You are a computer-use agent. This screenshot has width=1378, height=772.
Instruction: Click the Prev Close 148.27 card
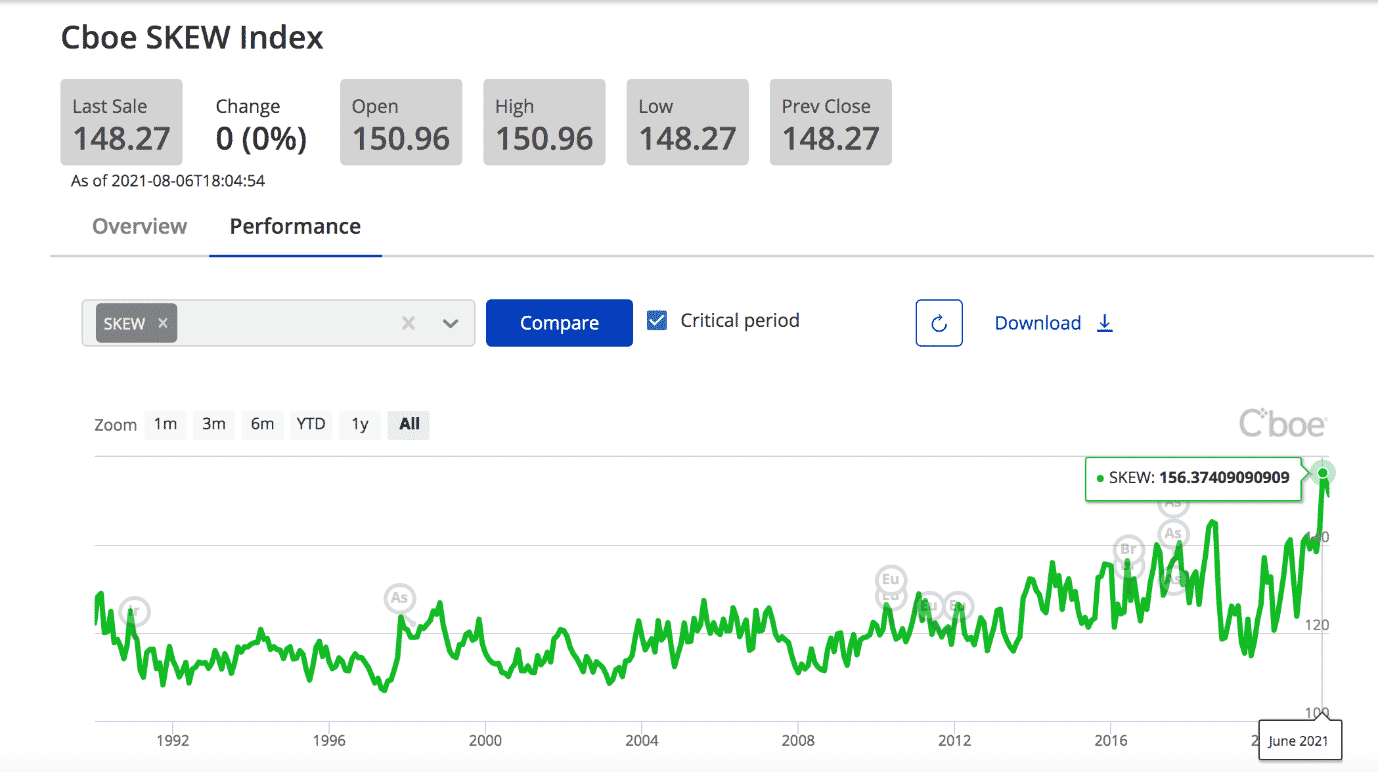pyautogui.click(x=830, y=123)
